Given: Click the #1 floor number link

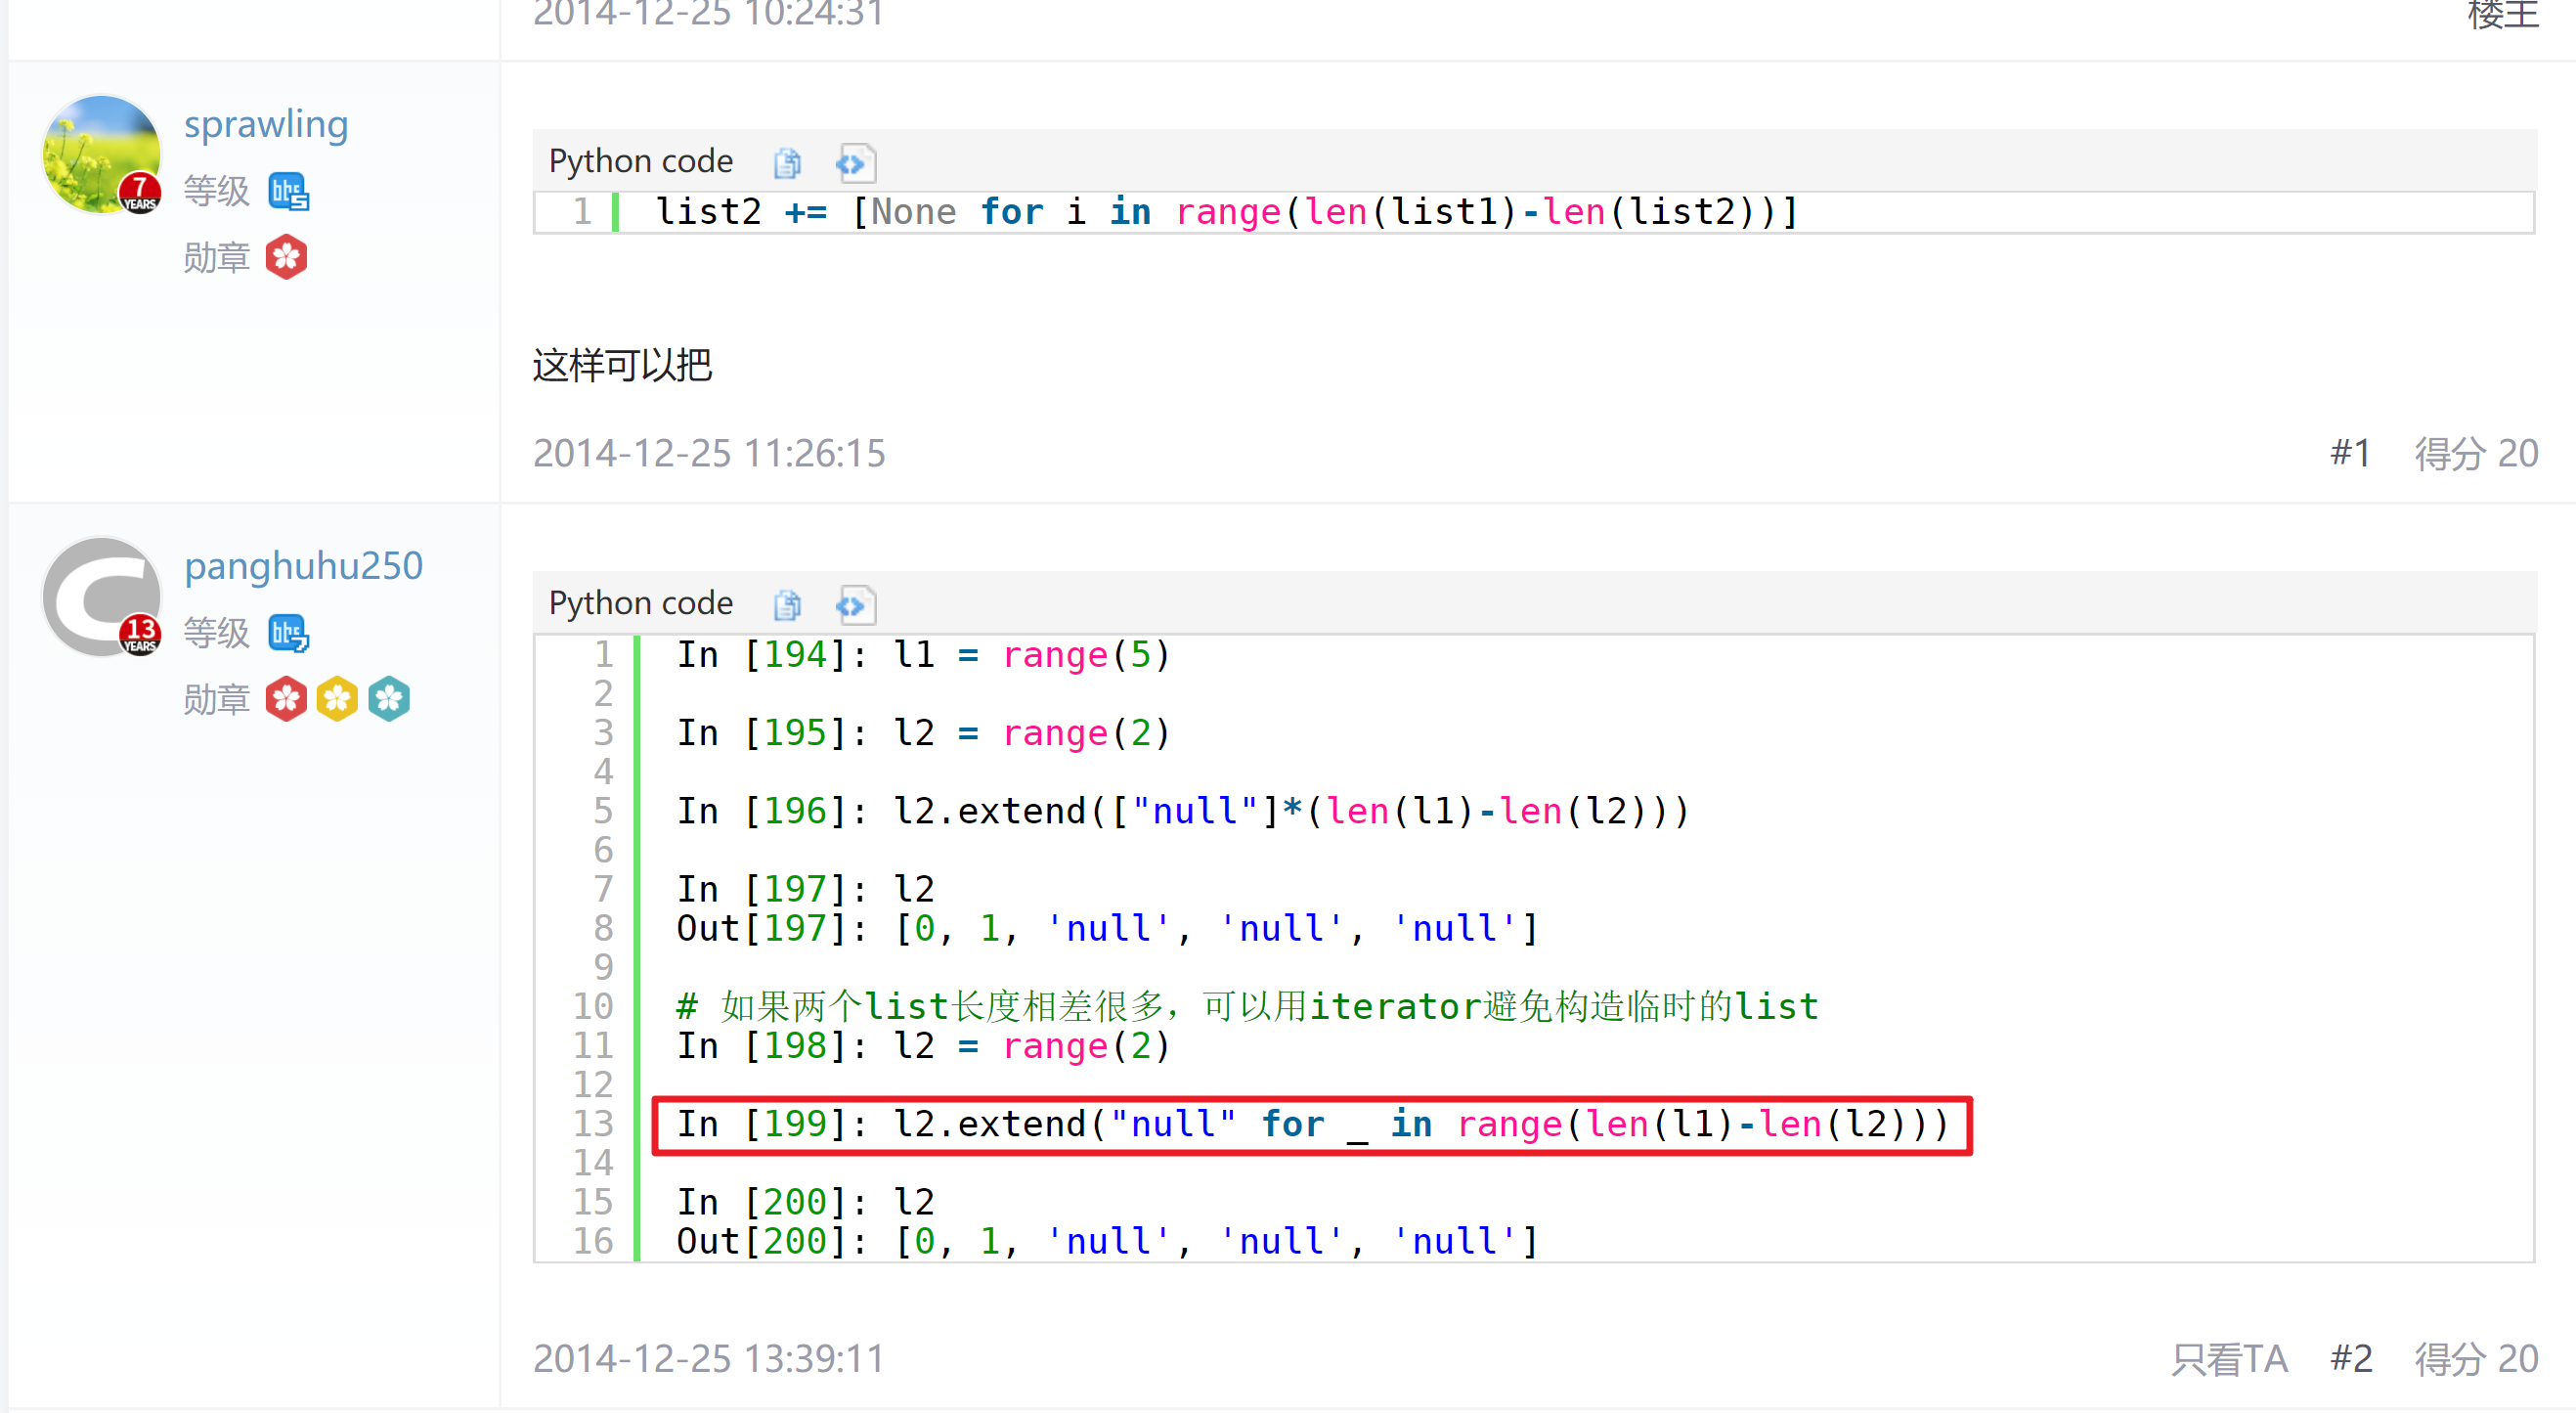Looking at the screenshot, I should (x=2350, y=453).
